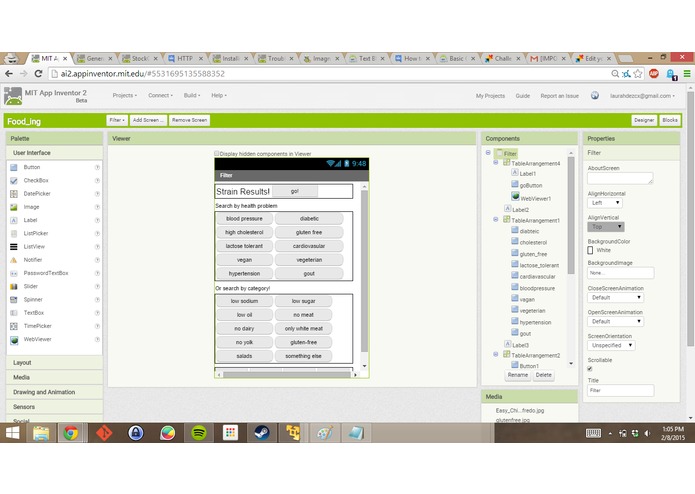Screen dimensions: 695x494
Task: Click the Components panel vertical scrollbar
Action: pyautogui.click(x=571, y=215)
